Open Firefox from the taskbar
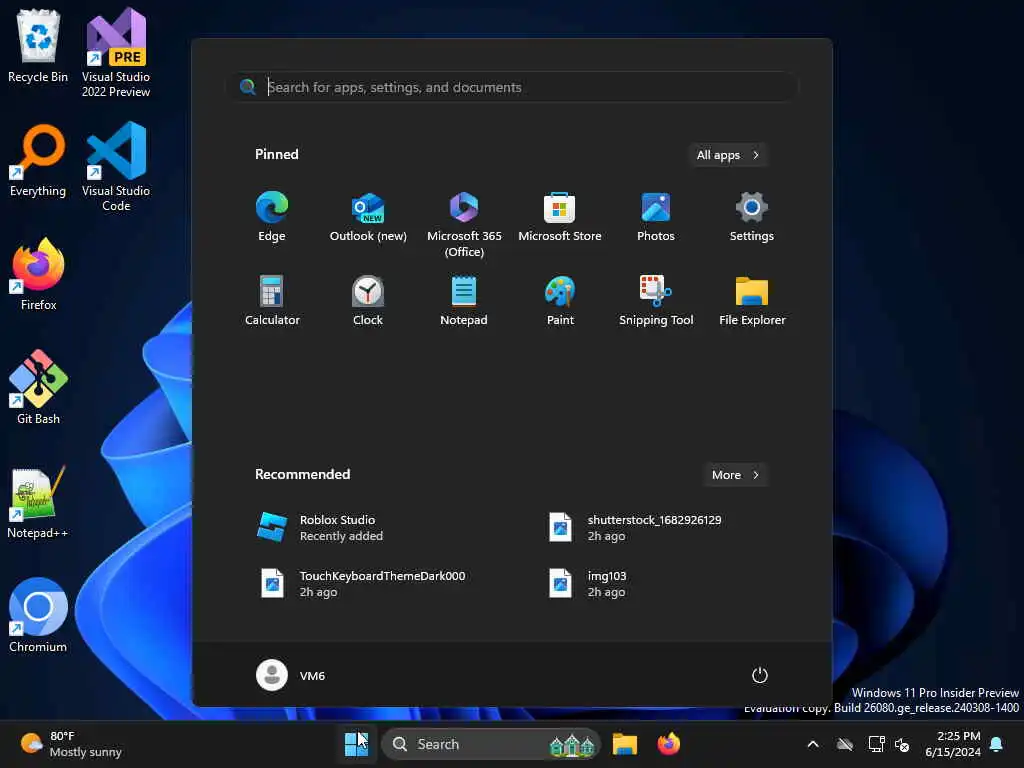 (669, 744)
